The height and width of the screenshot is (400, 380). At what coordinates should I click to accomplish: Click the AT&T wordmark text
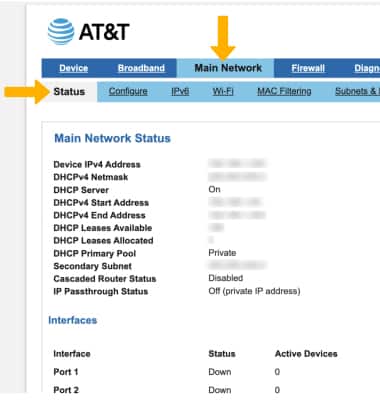[x=104, y=32]
